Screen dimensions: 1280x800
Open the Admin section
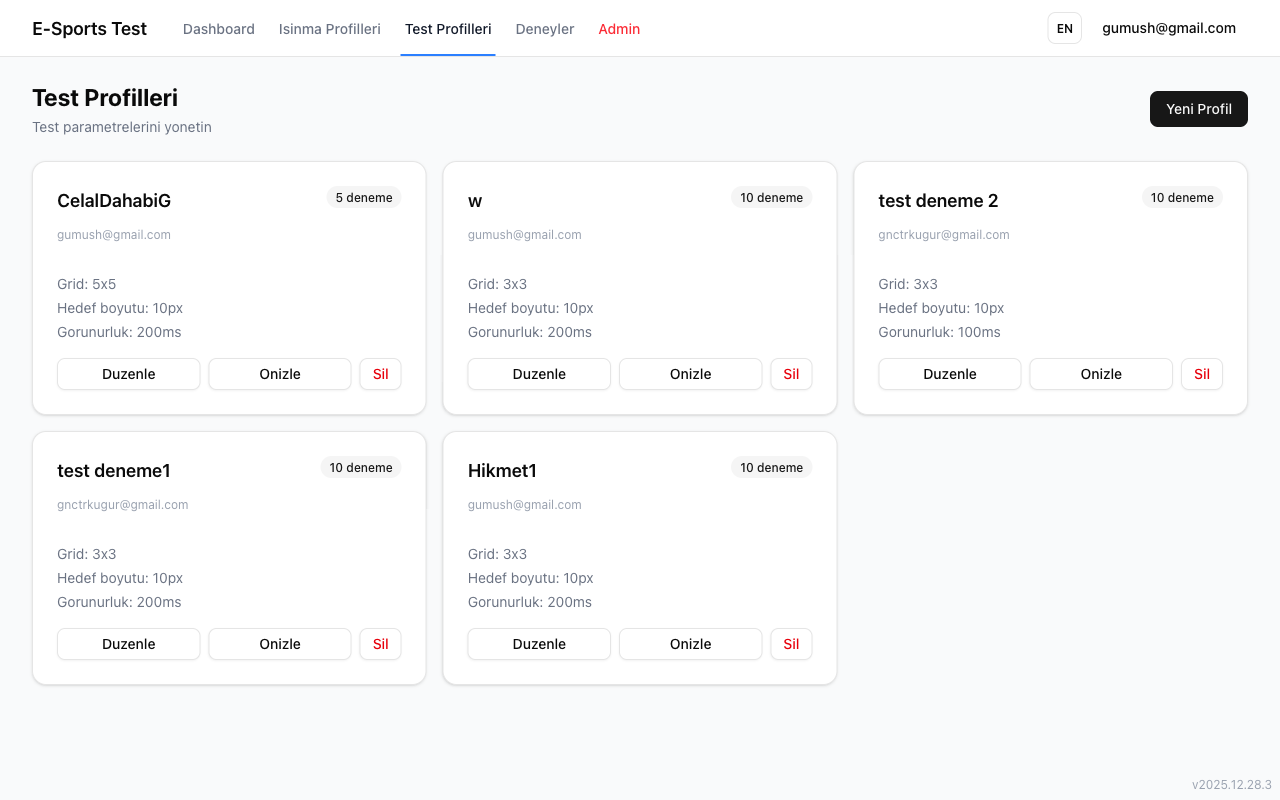tap(619, 29)
